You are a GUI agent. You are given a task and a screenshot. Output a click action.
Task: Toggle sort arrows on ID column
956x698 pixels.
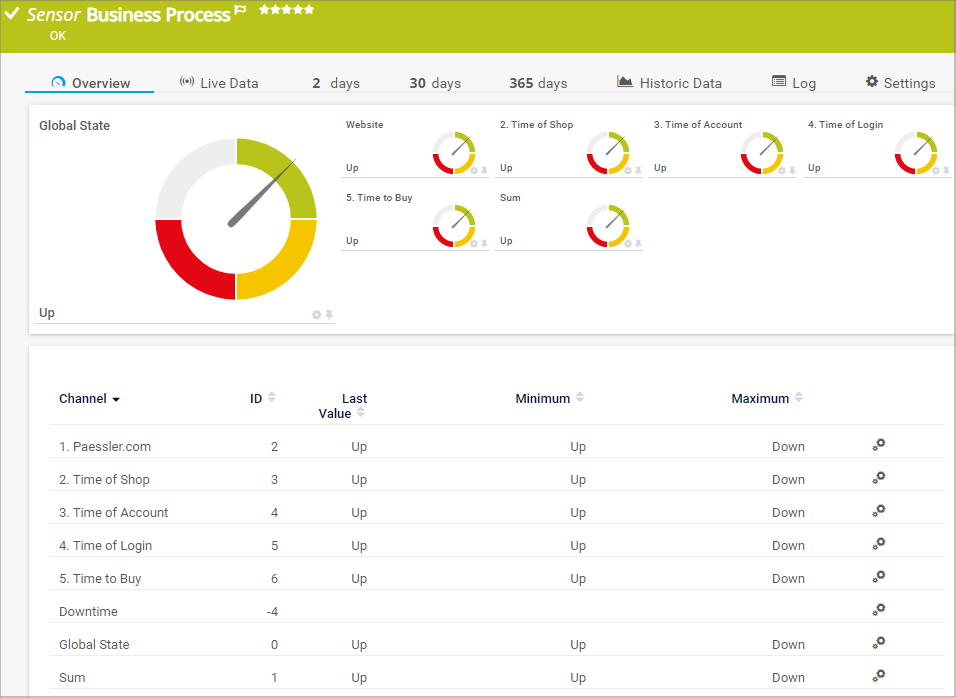tap(272, 398)
